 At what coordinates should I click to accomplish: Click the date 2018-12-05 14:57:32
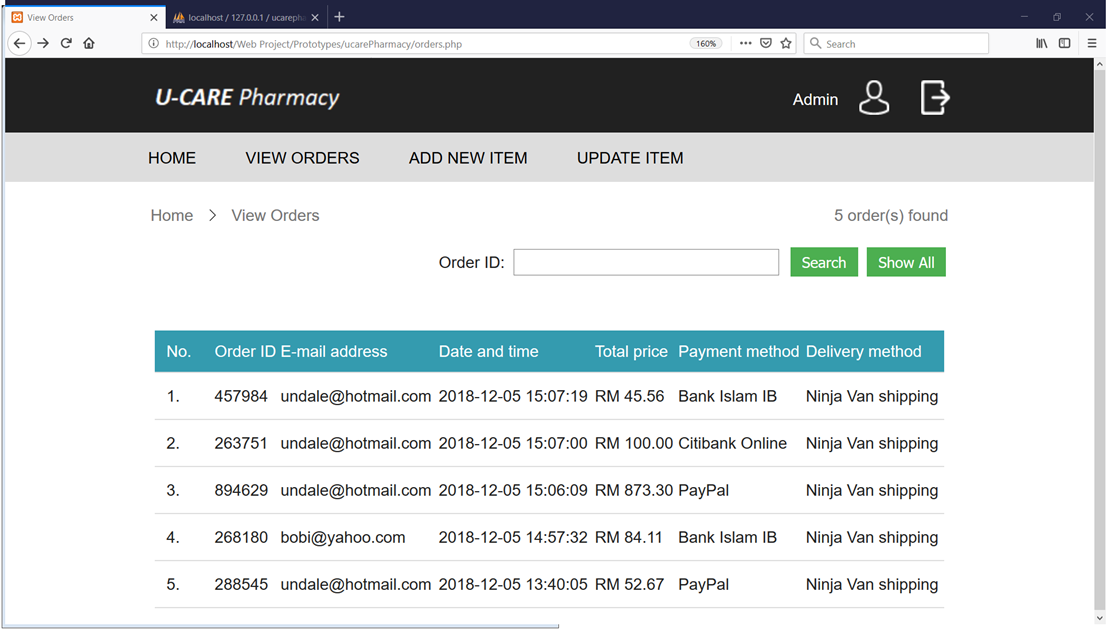click(513, 538)
